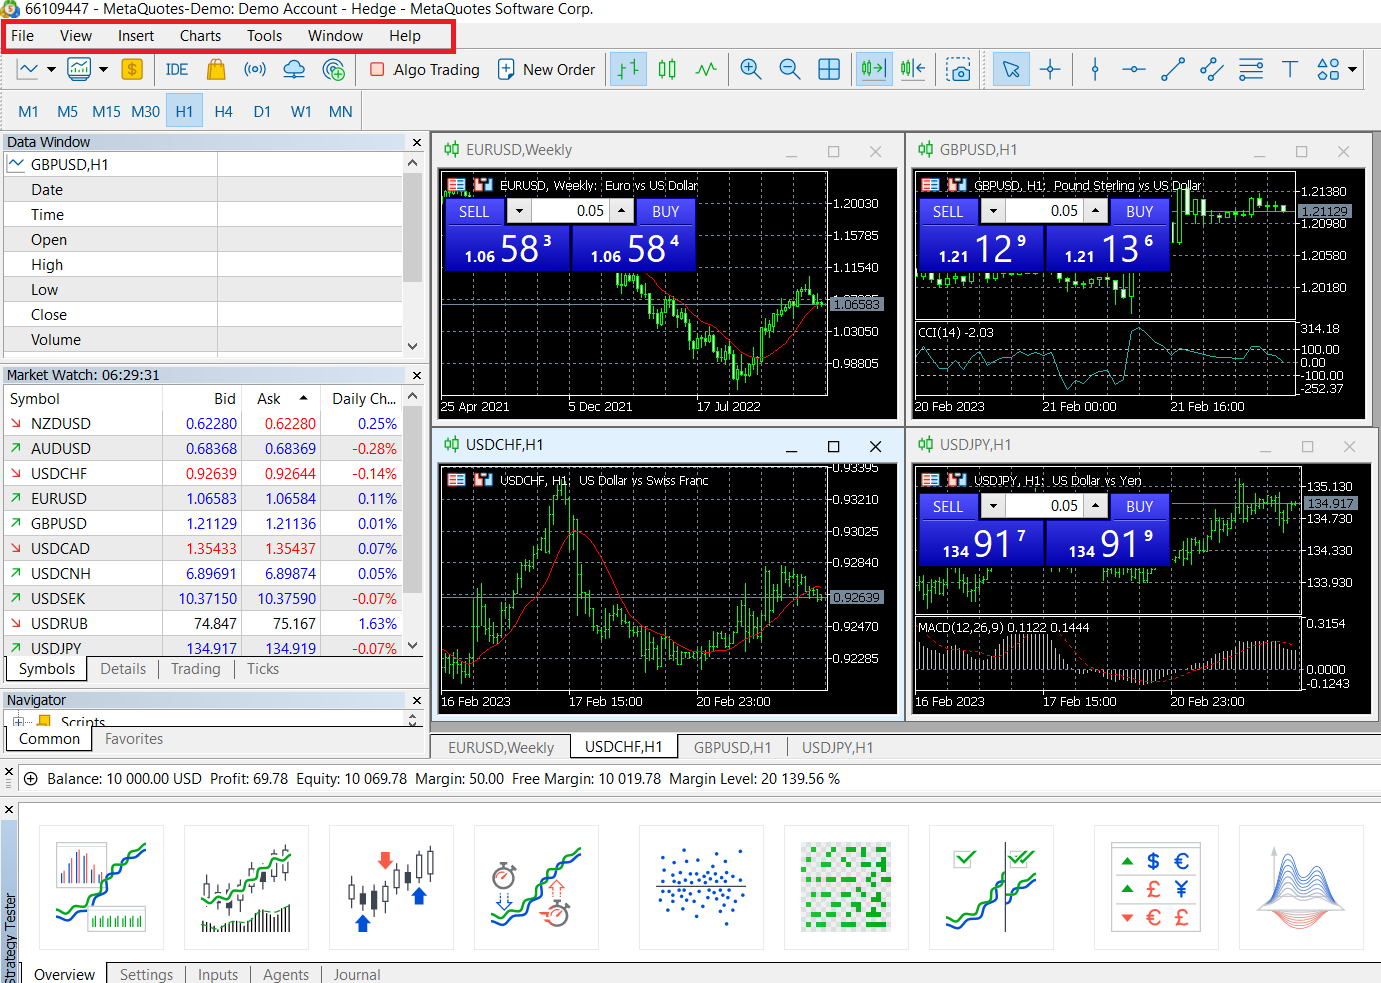
Task: Select the M15 timeframe
Action: pyautogui.click(x=106, y=111)
